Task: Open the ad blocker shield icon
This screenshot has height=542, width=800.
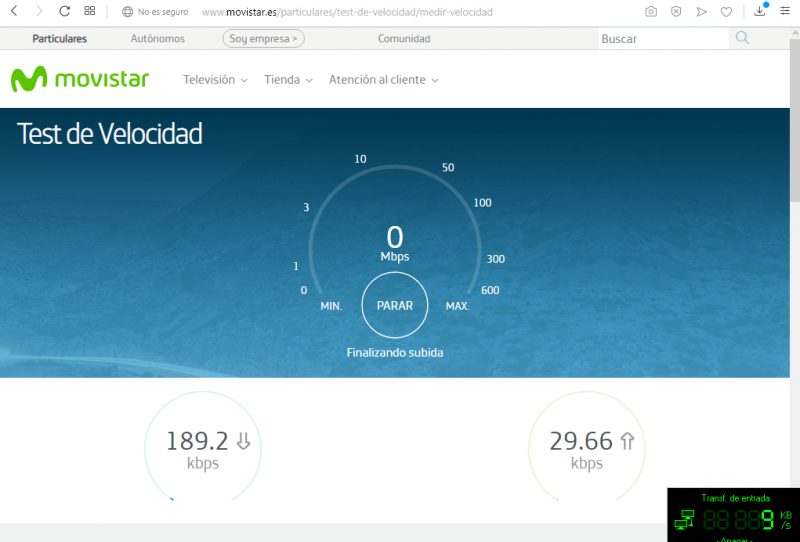Action: pos(676,11)
